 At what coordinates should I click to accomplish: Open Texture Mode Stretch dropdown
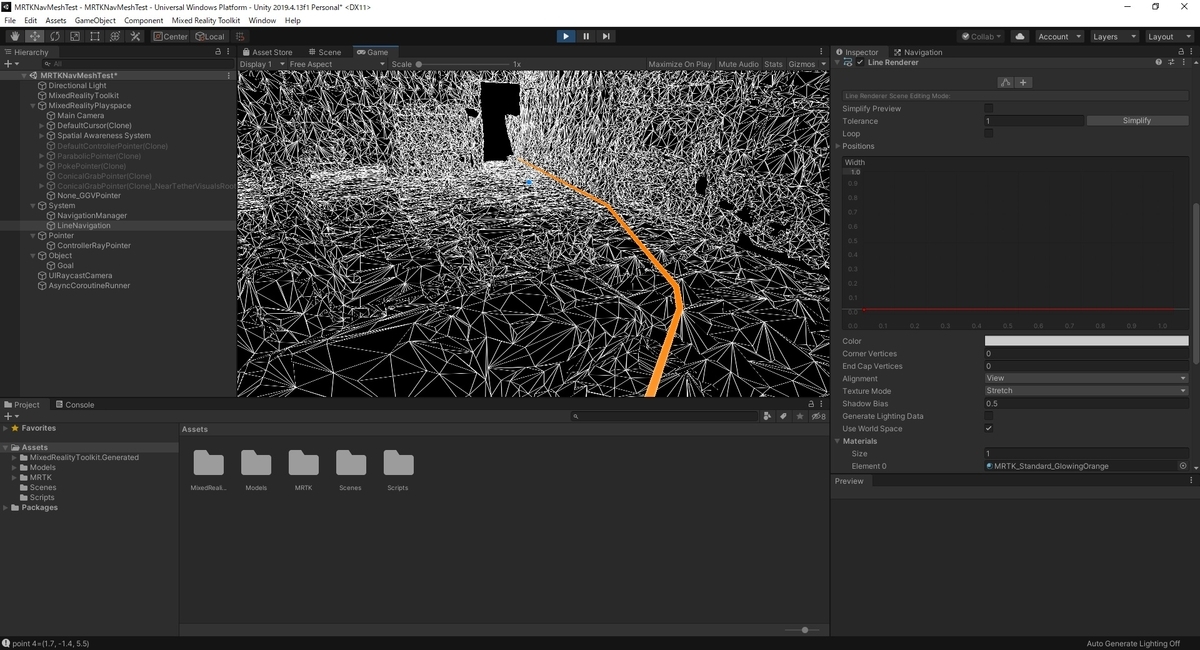tap(1086, 391)
